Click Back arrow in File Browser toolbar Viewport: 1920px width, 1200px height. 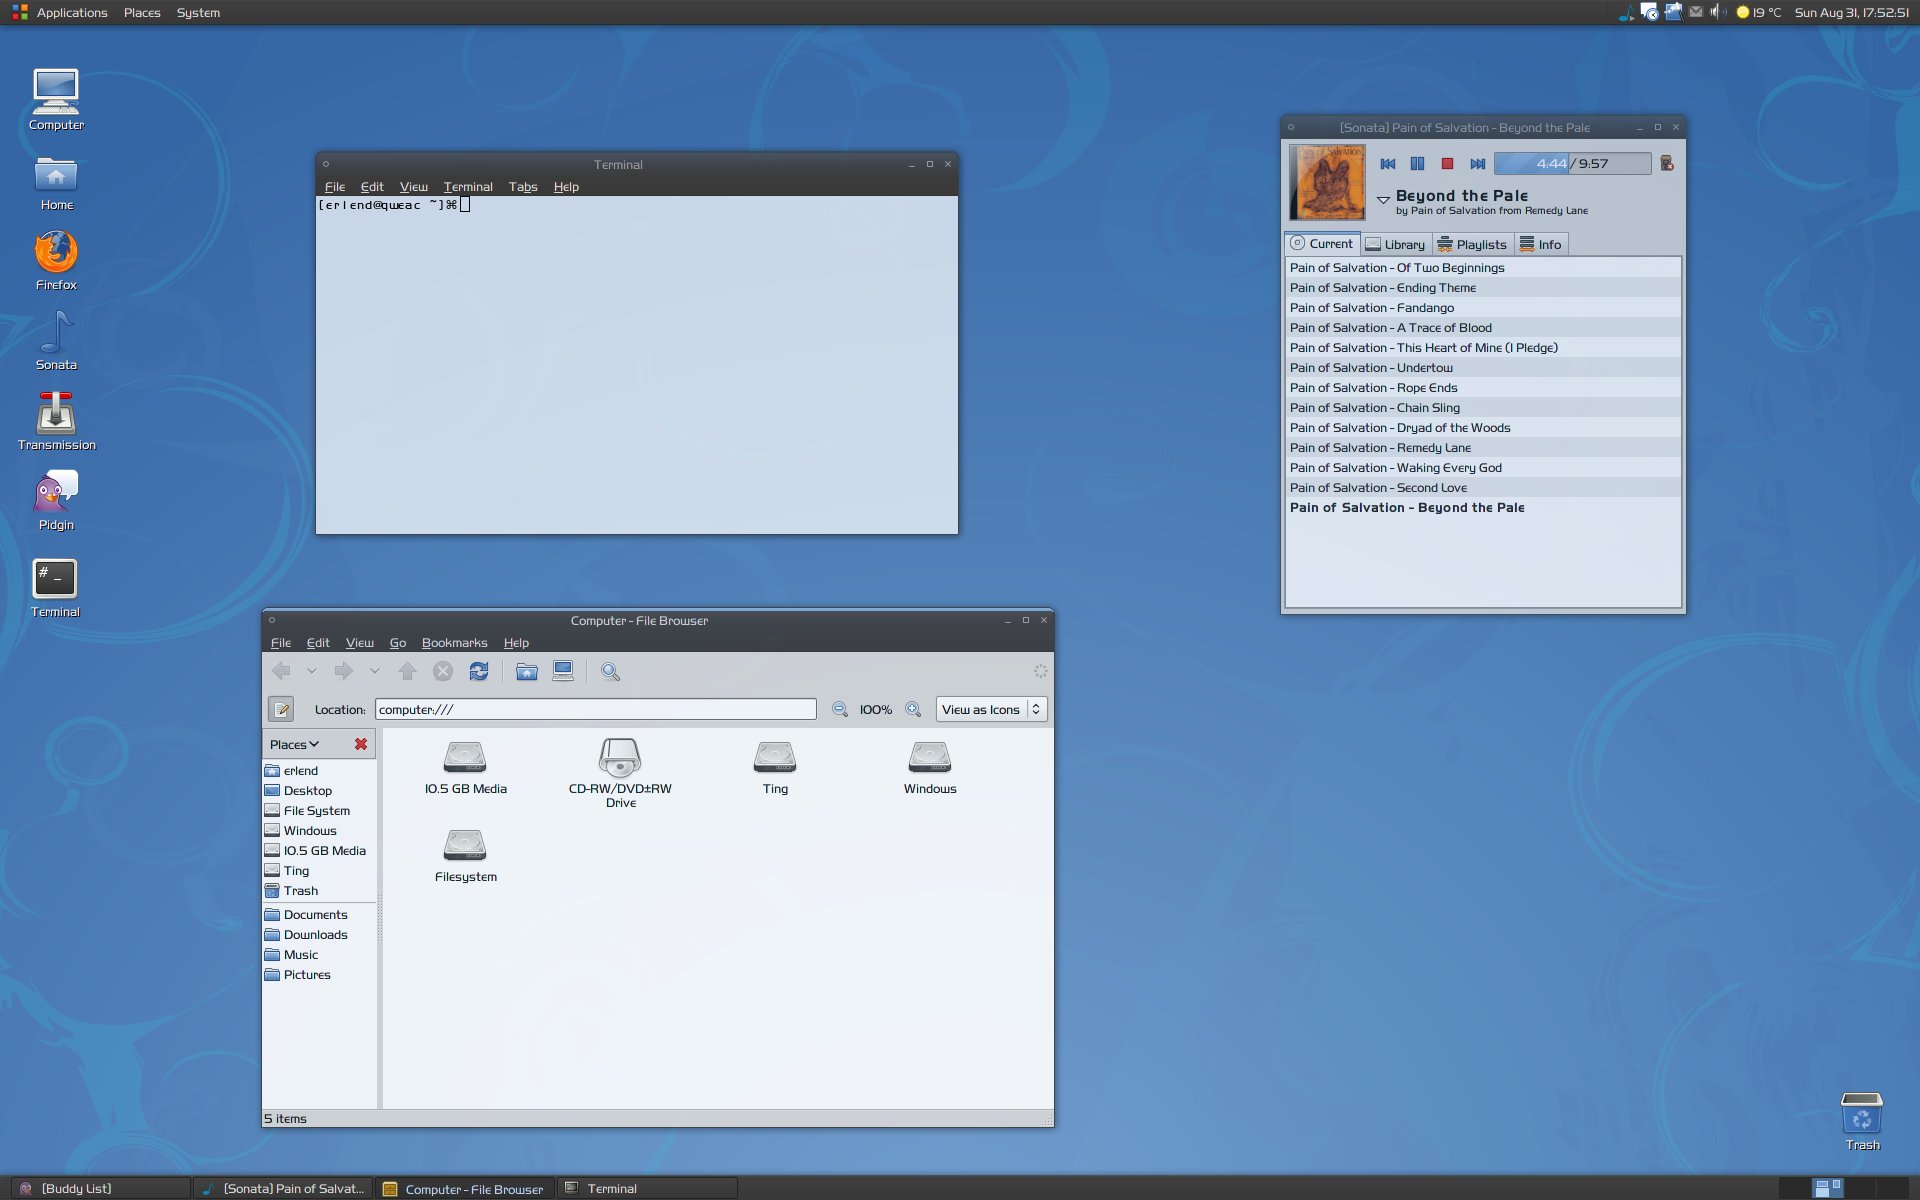(x=282, y=671)
